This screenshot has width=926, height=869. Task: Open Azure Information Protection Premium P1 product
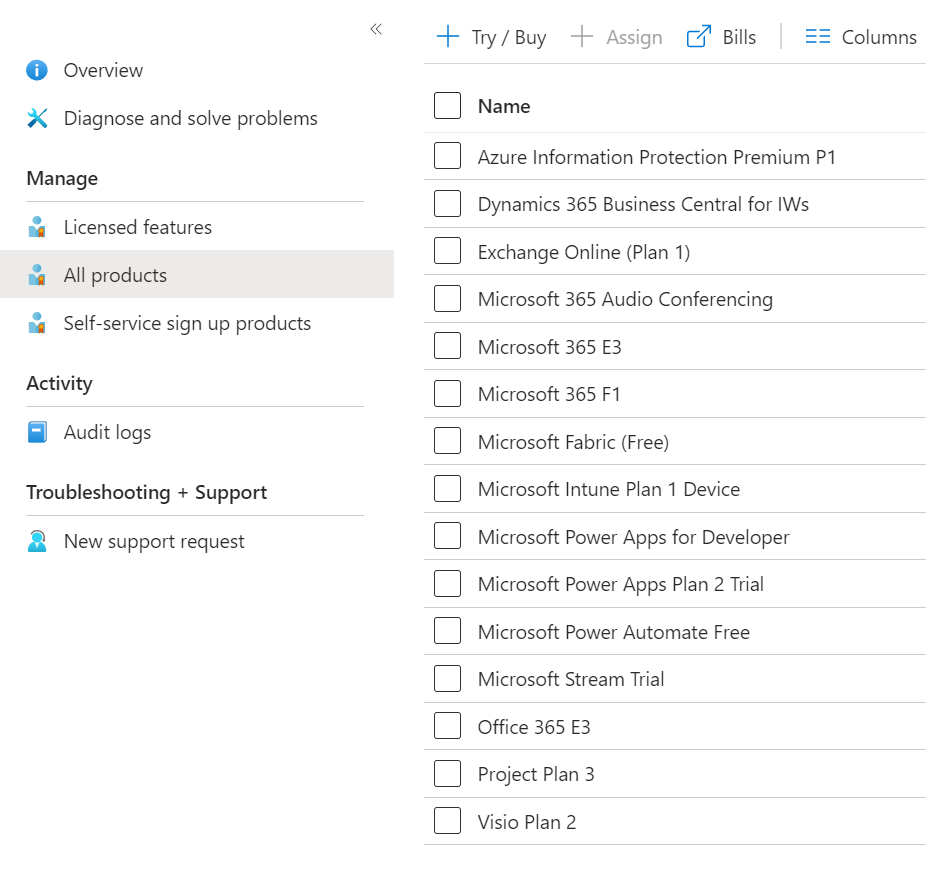[657, 157]
